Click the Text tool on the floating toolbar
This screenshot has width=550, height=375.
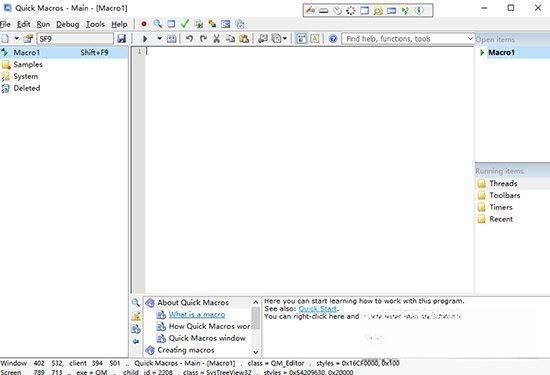pos(310,10)
